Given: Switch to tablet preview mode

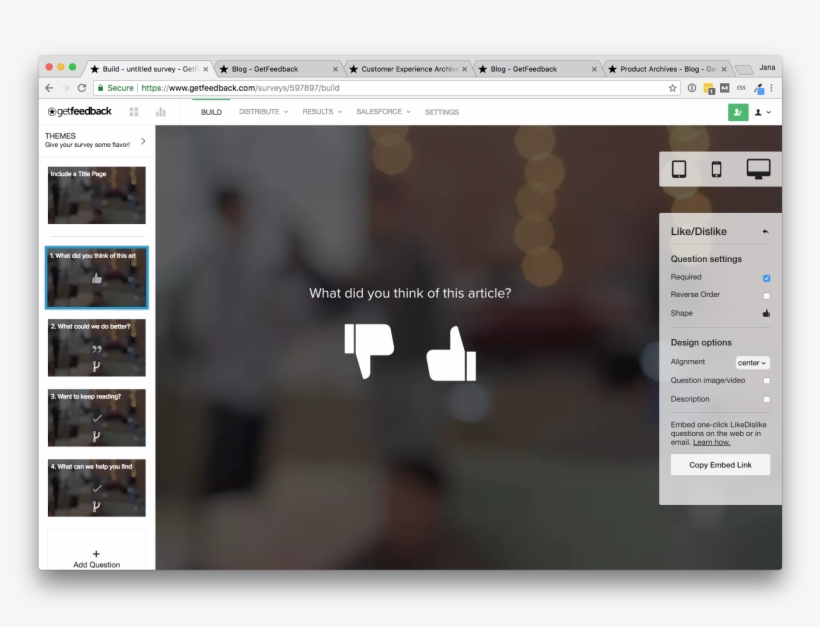Looking at the screenshot, I should click(x=679, y=169).
